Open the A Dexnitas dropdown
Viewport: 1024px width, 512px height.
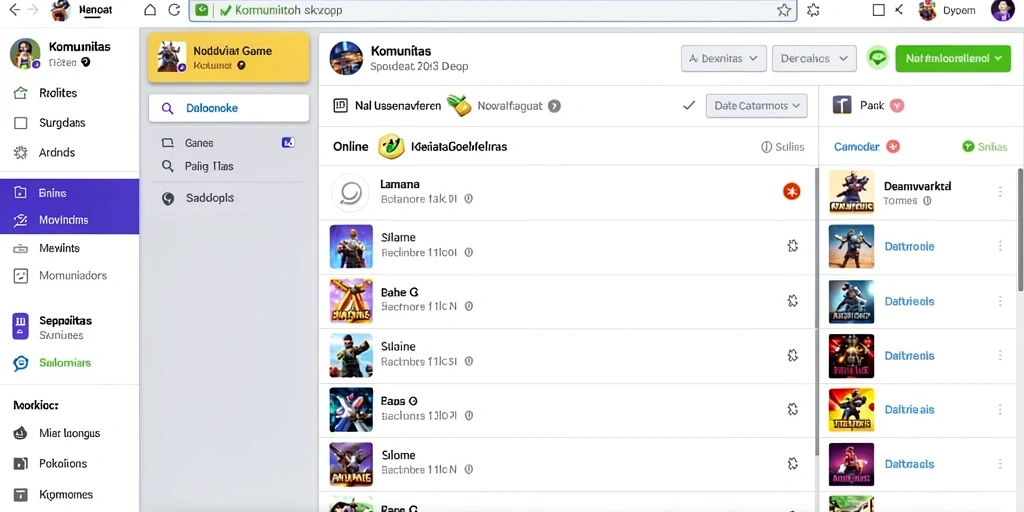(724, 58)
